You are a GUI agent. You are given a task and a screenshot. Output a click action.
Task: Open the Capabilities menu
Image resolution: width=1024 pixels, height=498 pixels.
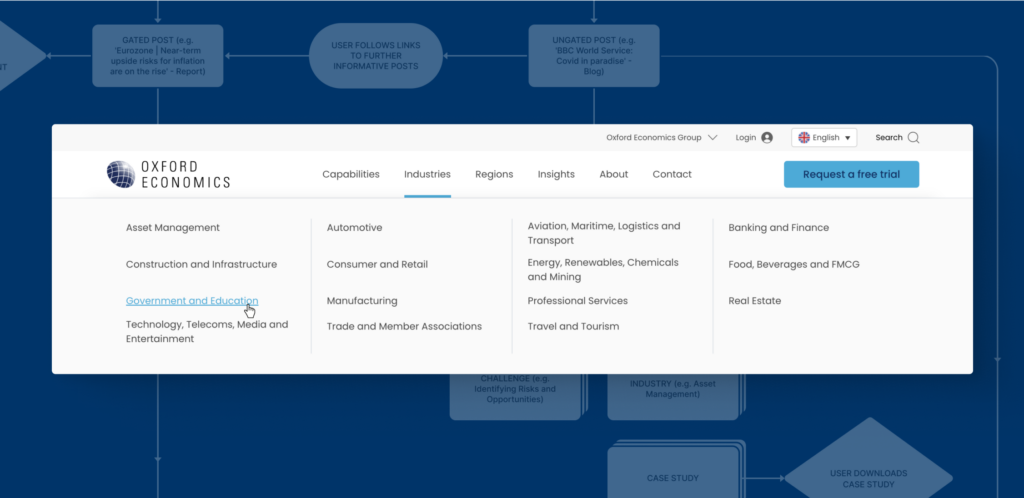[x=351, y=174]
